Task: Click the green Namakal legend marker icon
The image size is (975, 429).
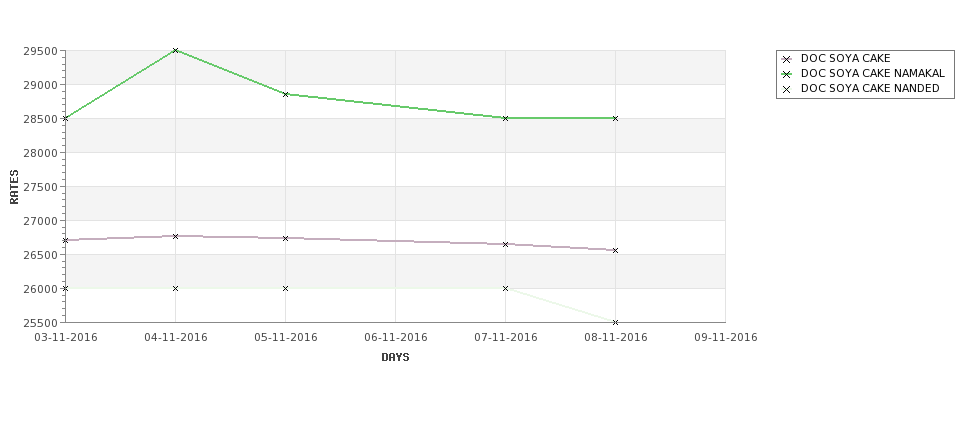Action: click(787, 74)
